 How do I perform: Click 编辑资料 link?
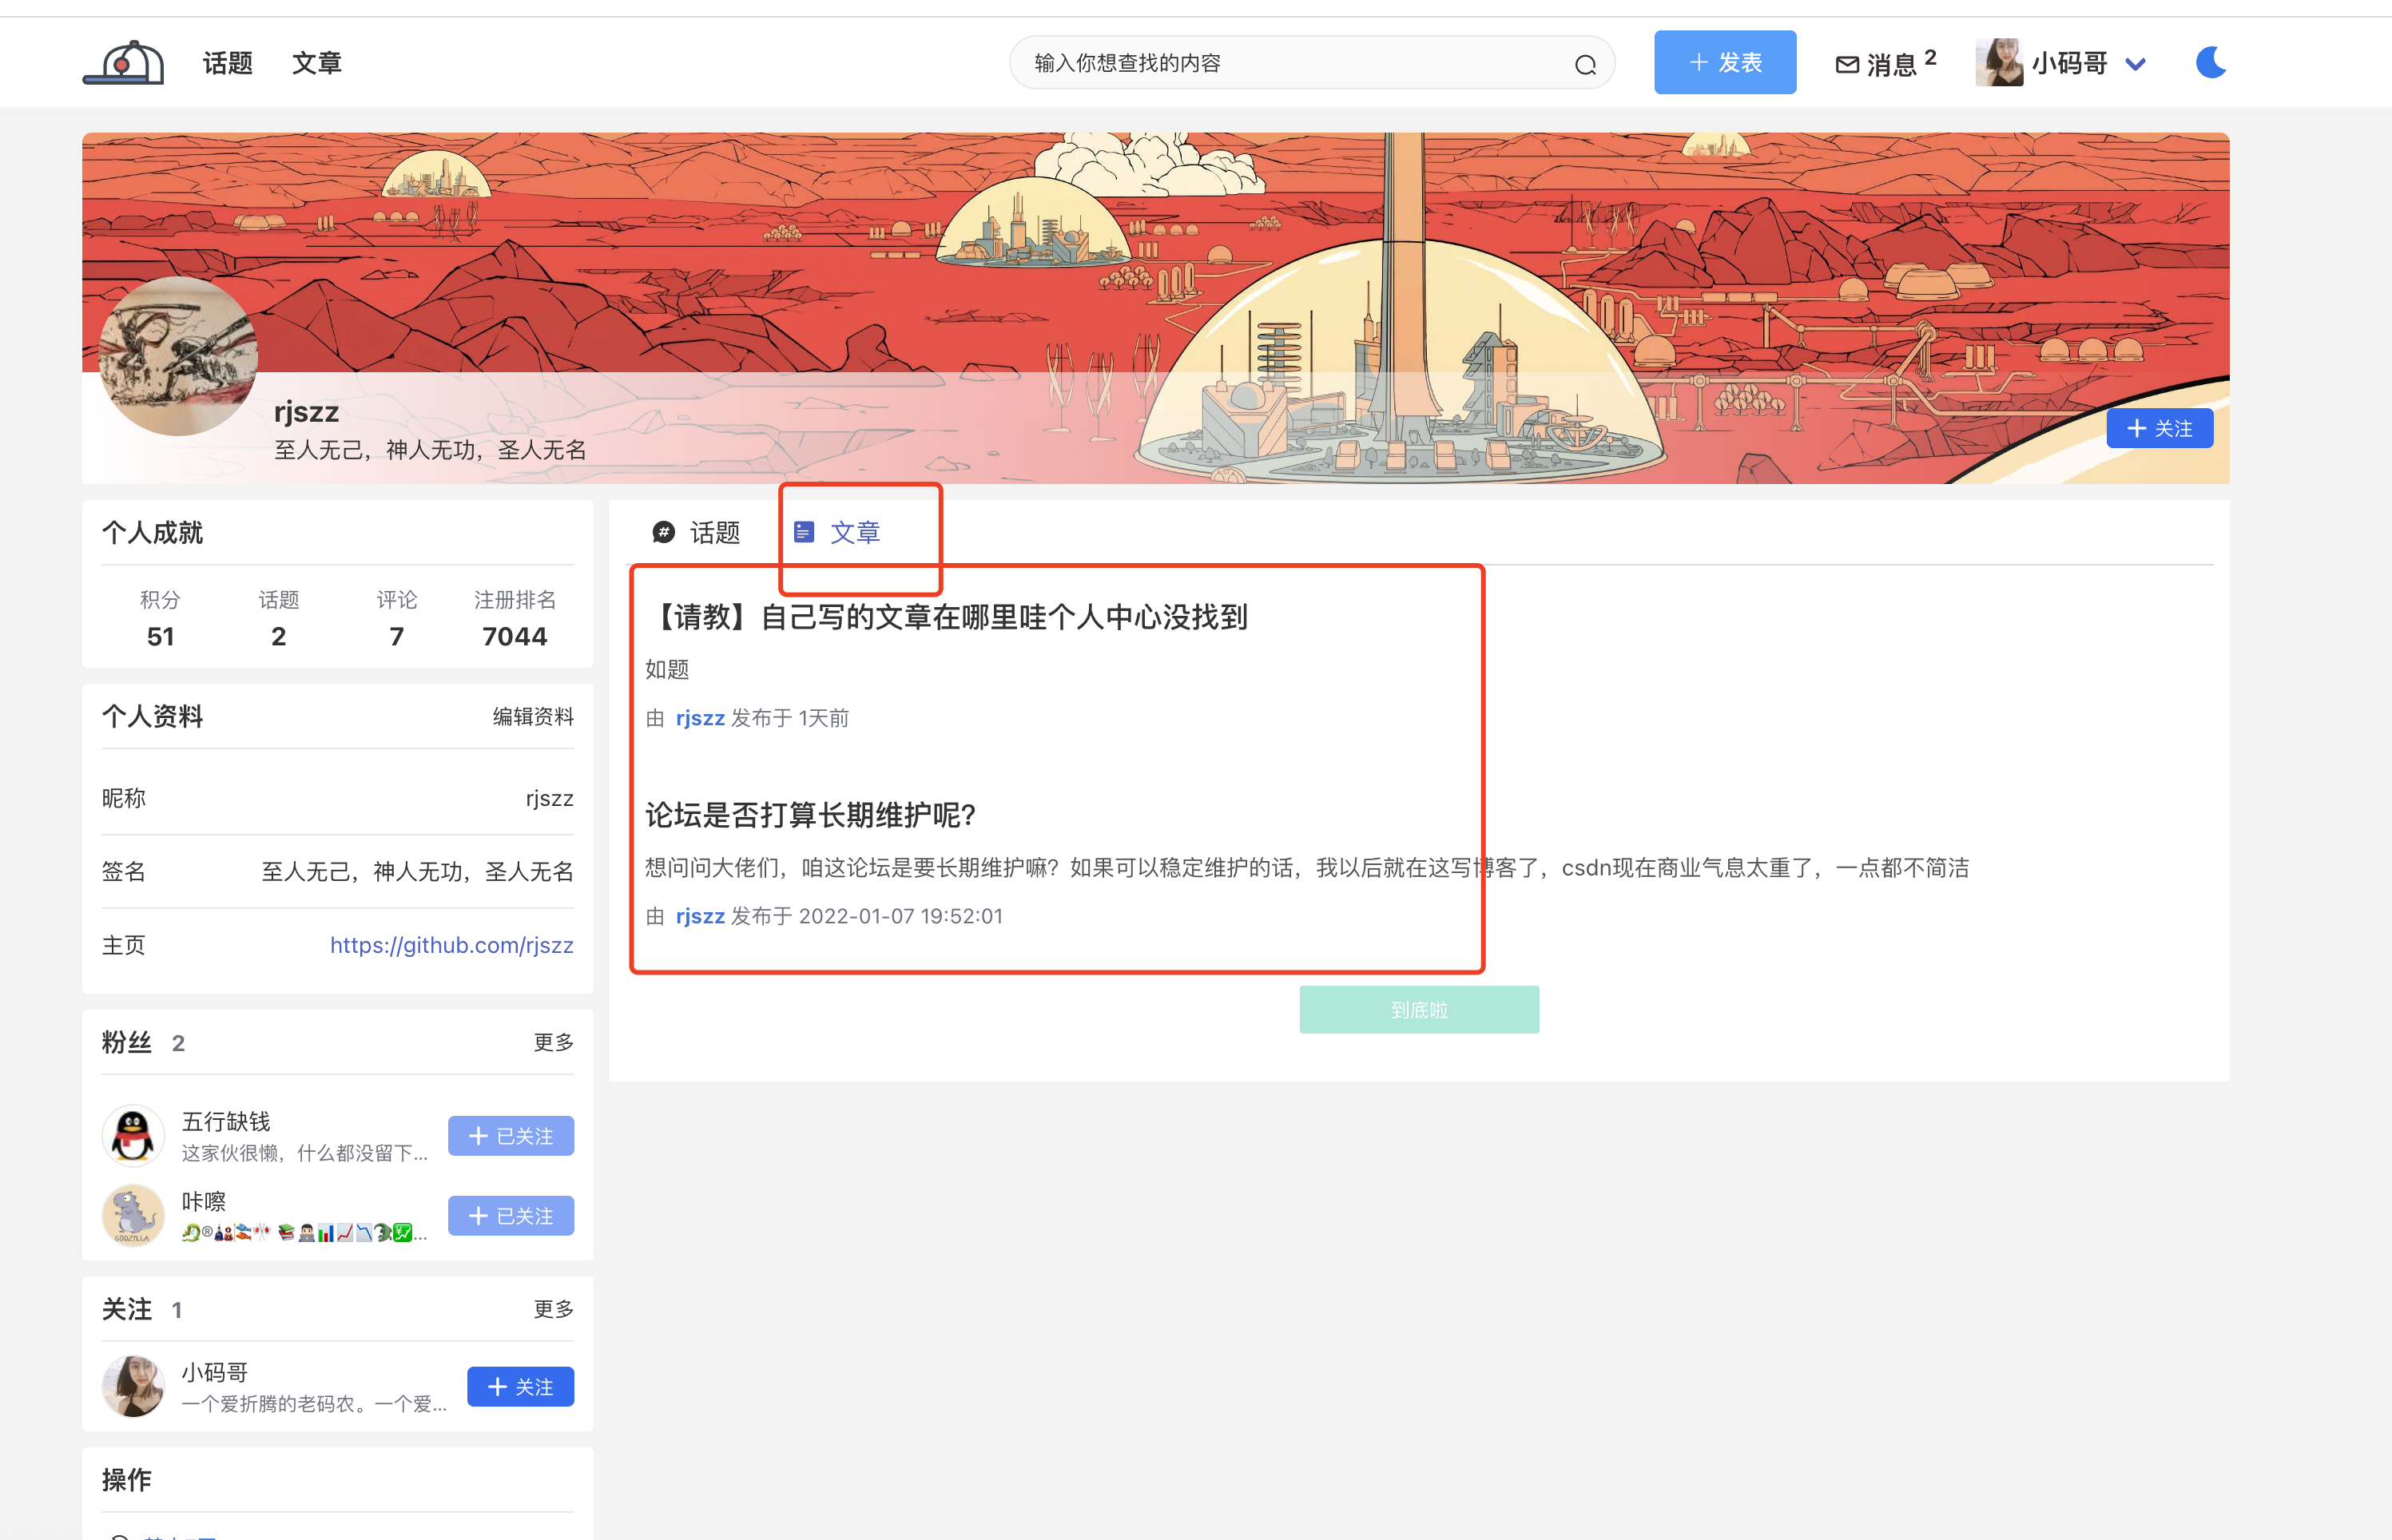coord(533,716)
